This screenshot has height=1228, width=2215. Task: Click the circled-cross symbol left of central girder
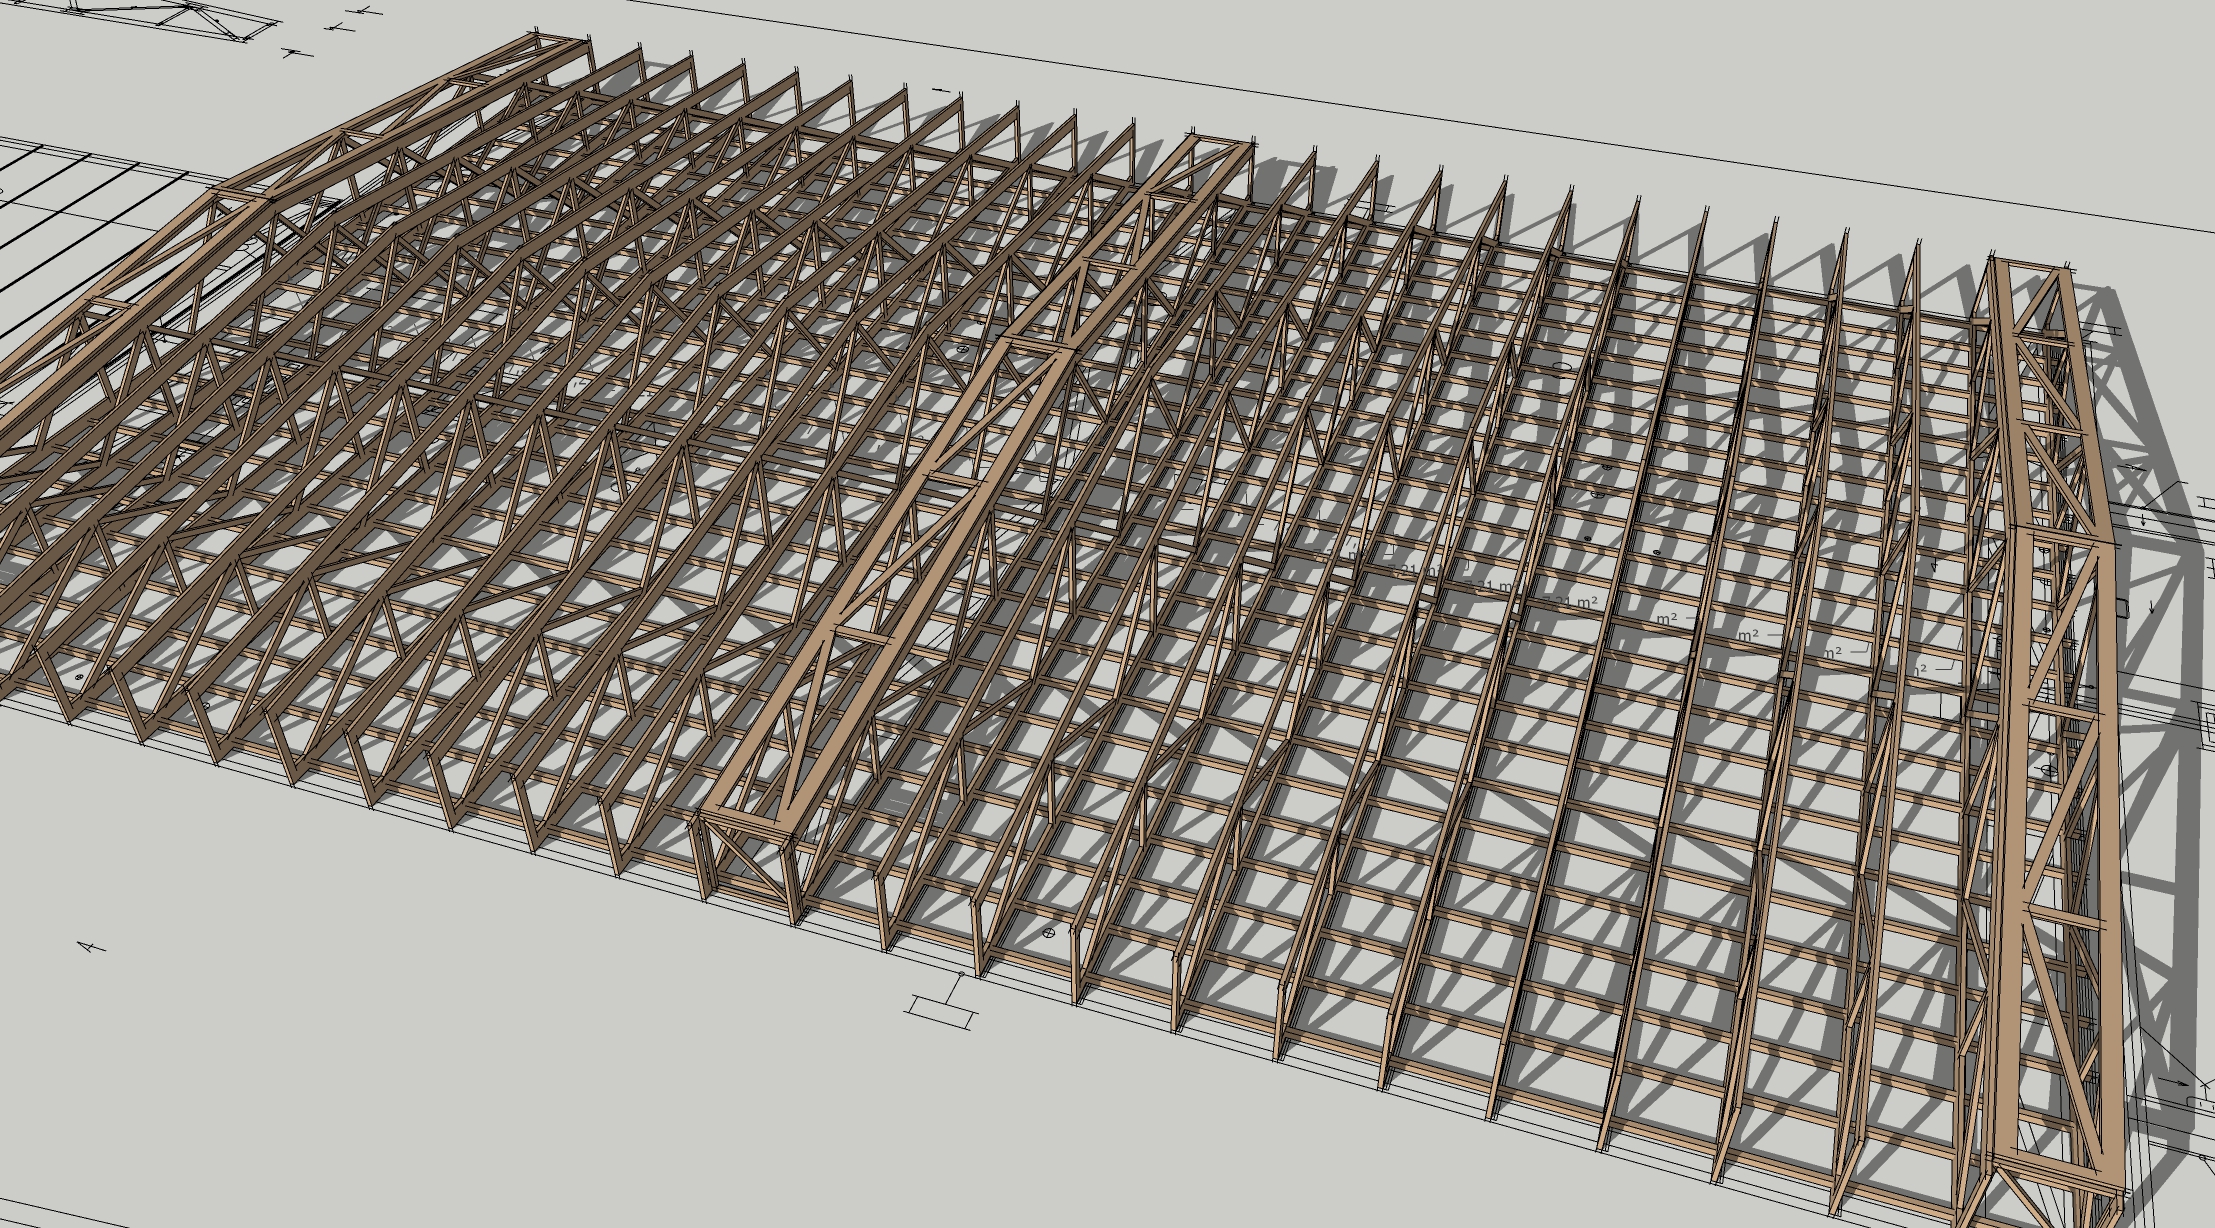tap(962, 350)
